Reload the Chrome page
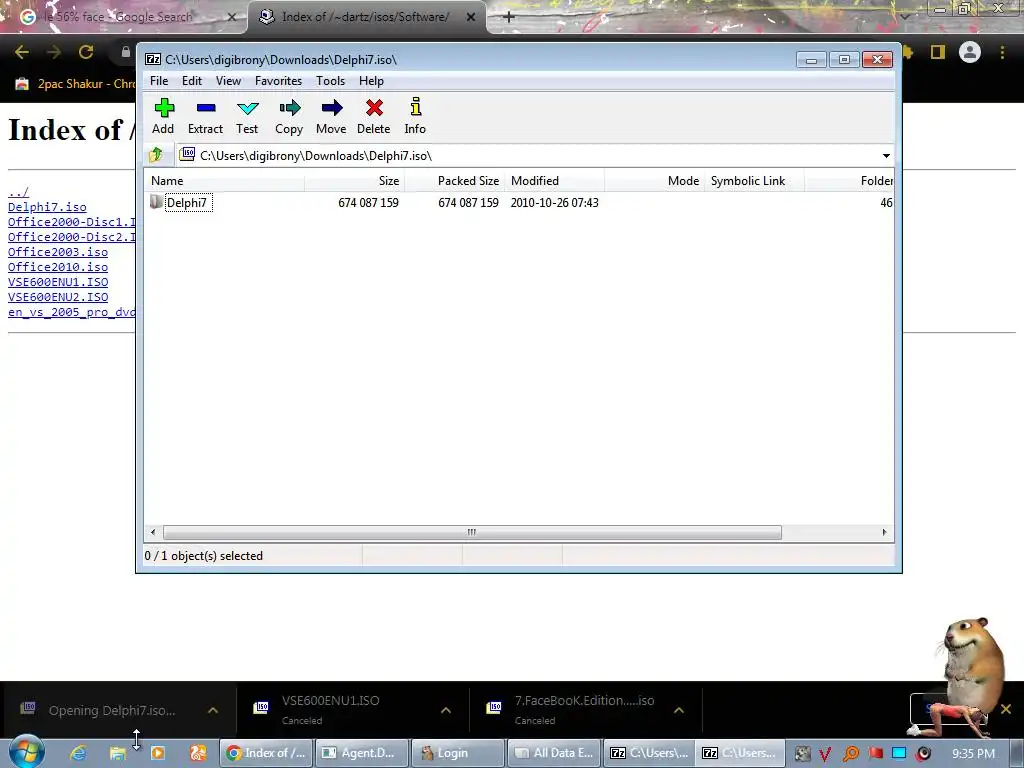Image resolution: width=1024 pixels, height=768 pixels. pyautogui.click(x=86, y=52)
